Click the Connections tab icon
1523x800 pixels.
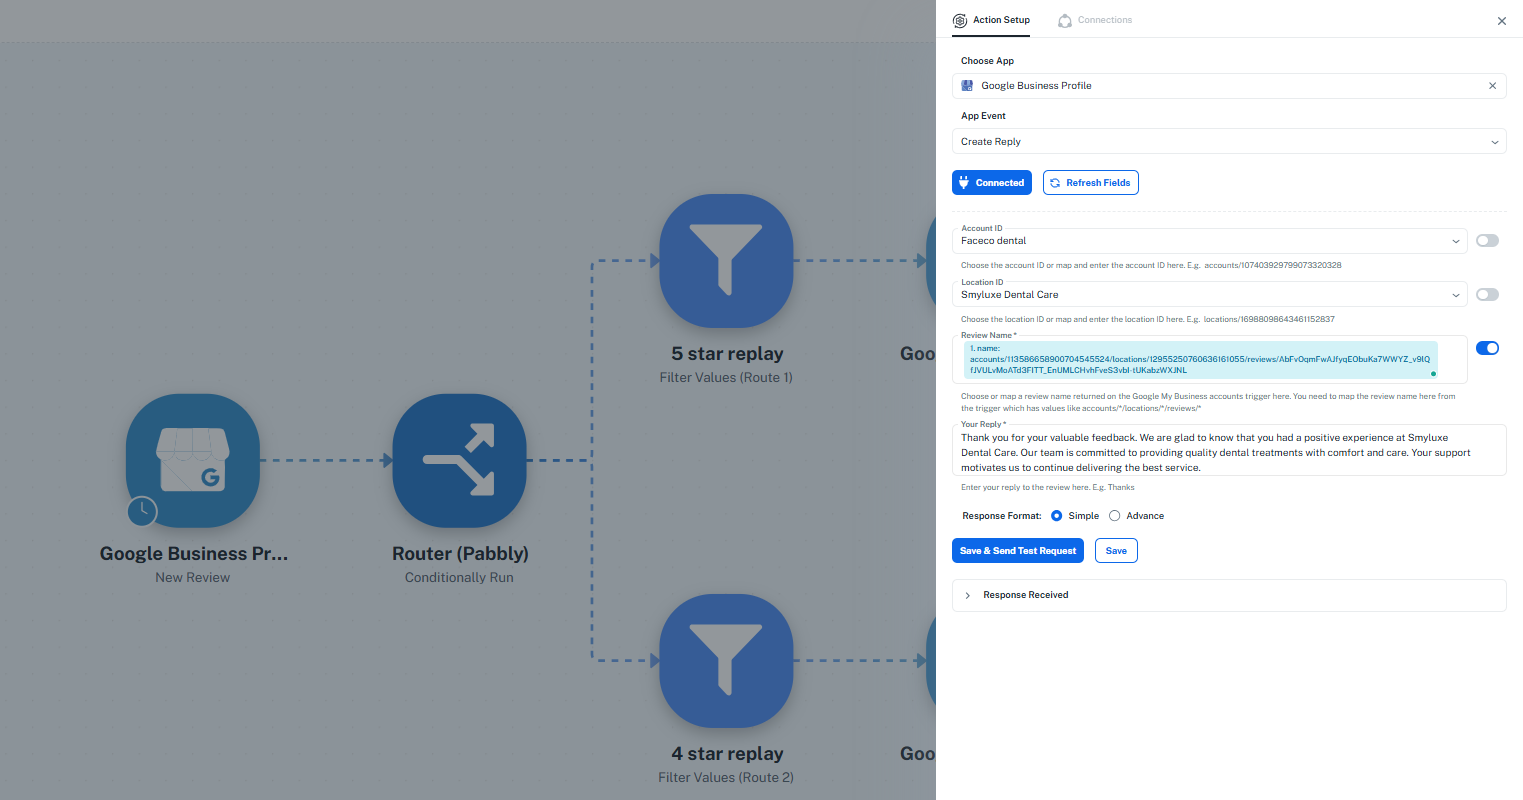tap(1065, 20)
